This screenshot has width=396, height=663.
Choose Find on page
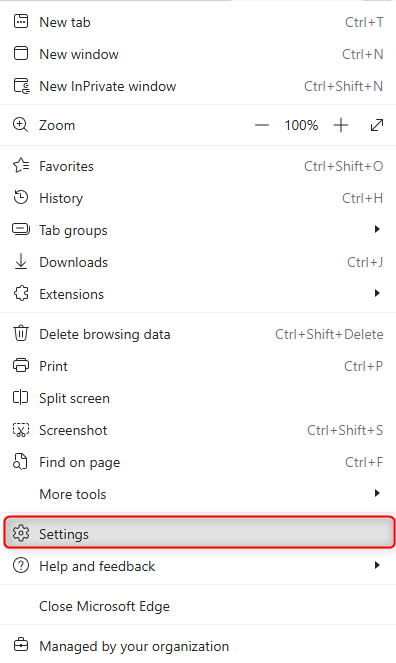198,462
